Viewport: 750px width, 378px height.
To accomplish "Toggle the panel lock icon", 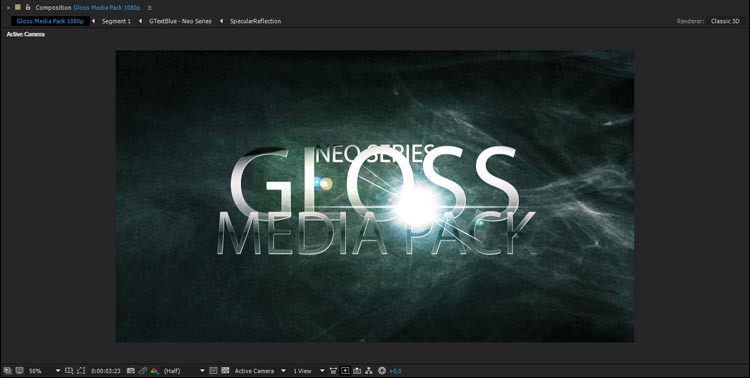I will (28, 7).
